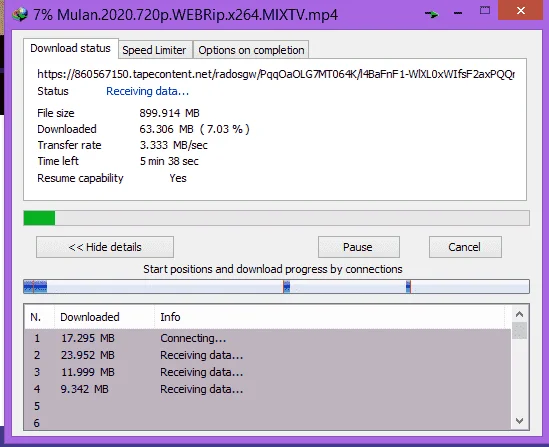
Task: Click the Resume capability value Yes
Action: (178, 178)
